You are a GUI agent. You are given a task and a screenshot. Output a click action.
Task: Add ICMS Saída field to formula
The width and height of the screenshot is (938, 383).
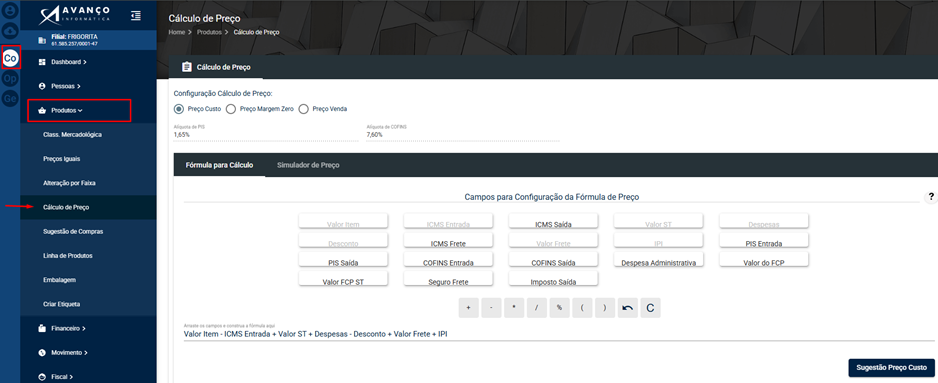click(x=553, y=222)
